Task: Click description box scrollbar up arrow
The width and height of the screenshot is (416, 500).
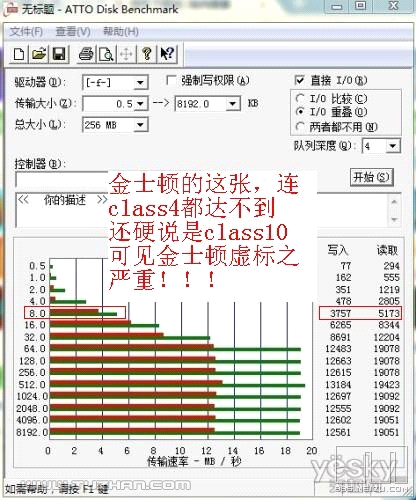Action: click(394, 202)
